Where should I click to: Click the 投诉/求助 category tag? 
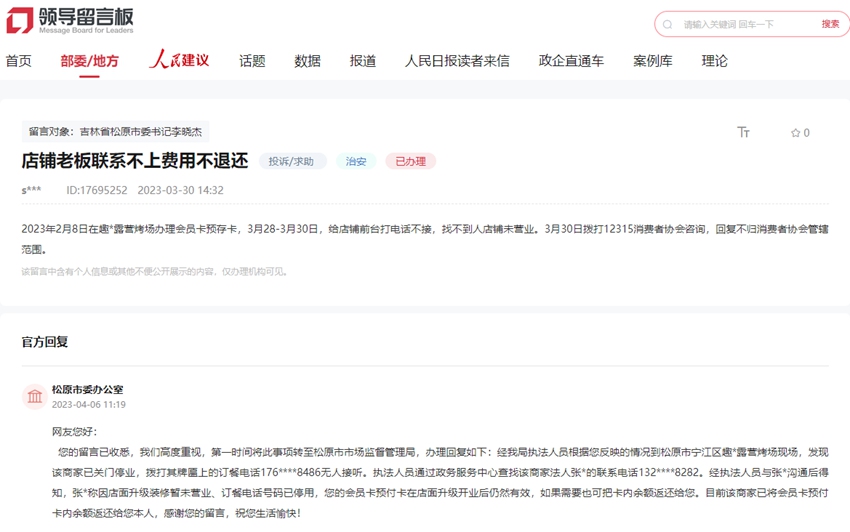tap(291, 161)
